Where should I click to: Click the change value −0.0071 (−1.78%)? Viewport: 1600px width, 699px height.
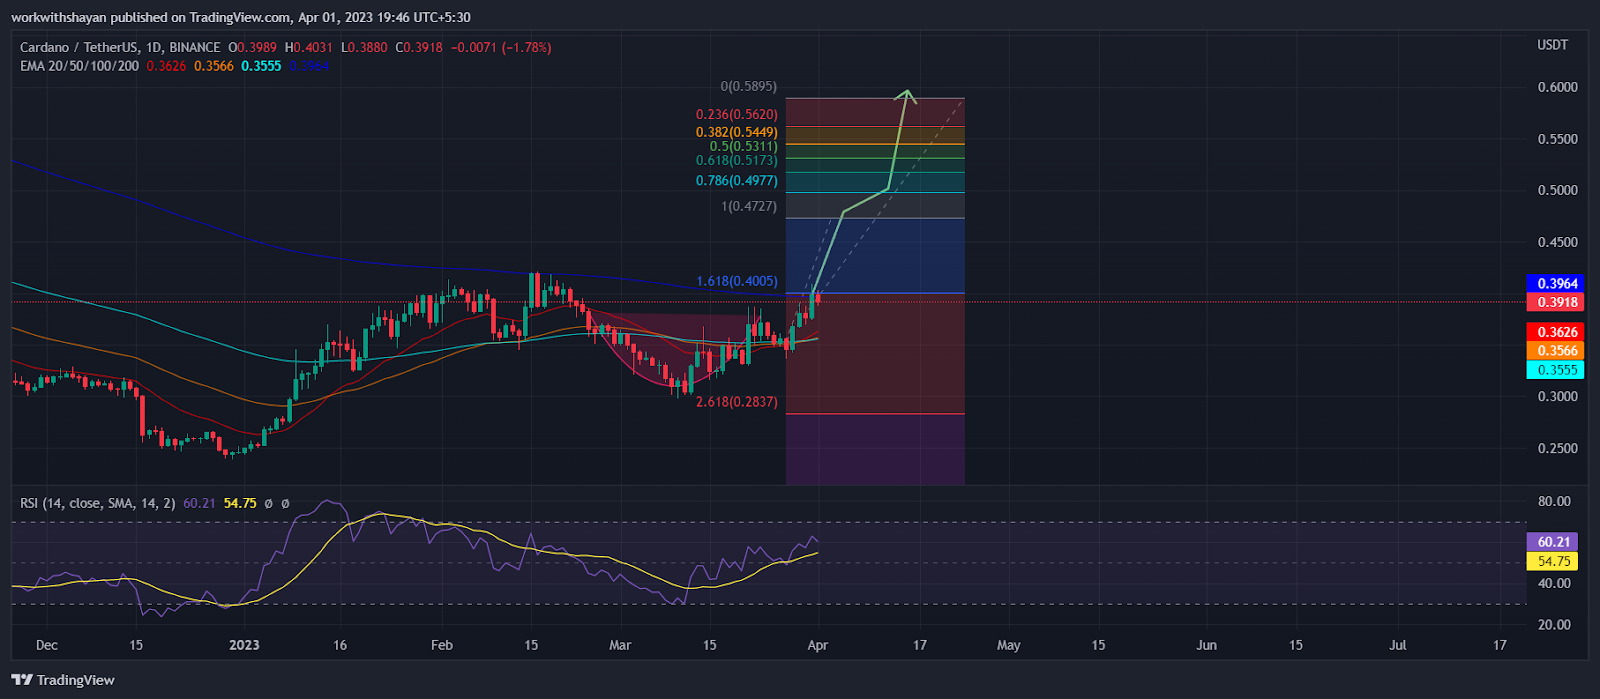tap(501, 47)
